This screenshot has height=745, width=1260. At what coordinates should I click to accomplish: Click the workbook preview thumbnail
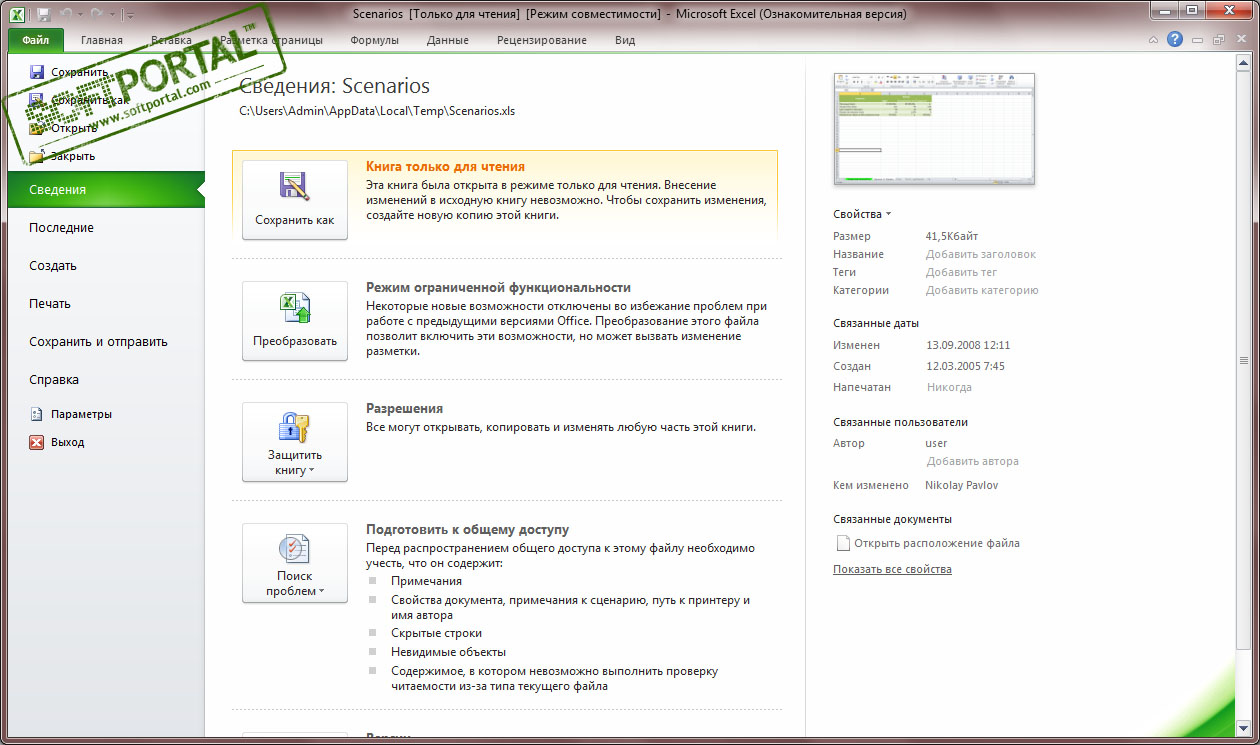point(934,129)
